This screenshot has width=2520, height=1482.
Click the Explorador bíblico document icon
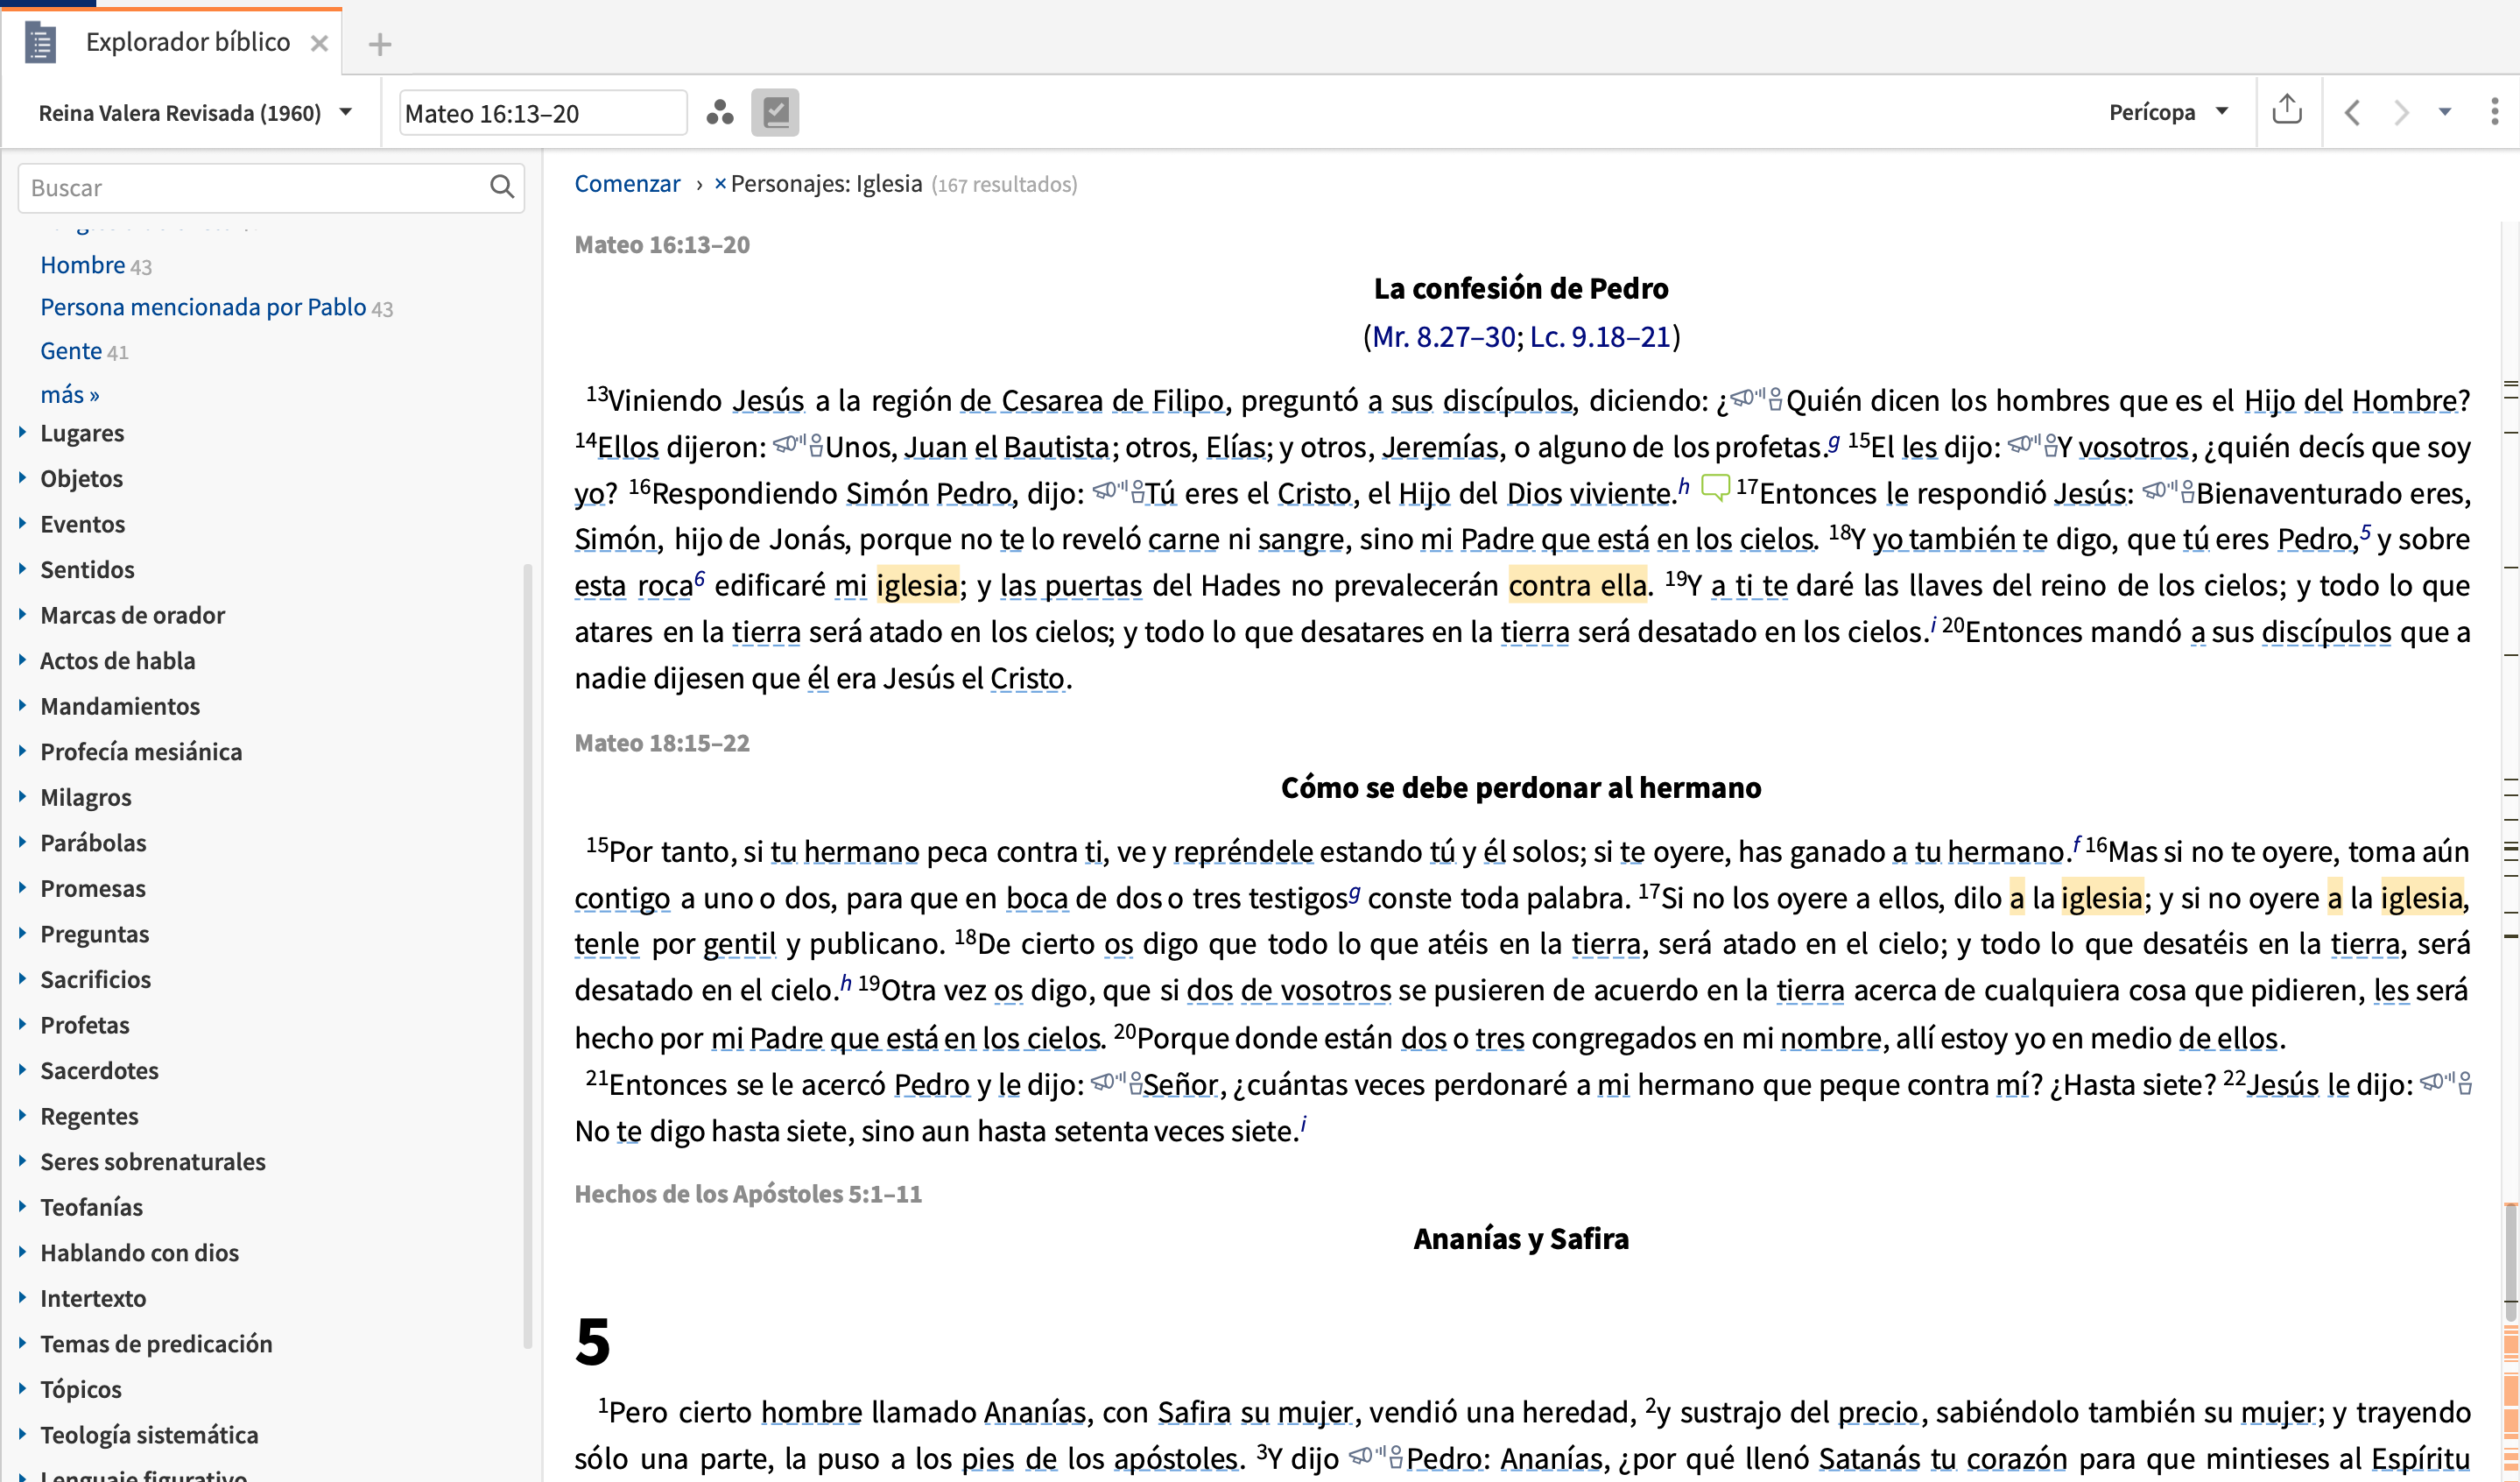click(40, 43)
